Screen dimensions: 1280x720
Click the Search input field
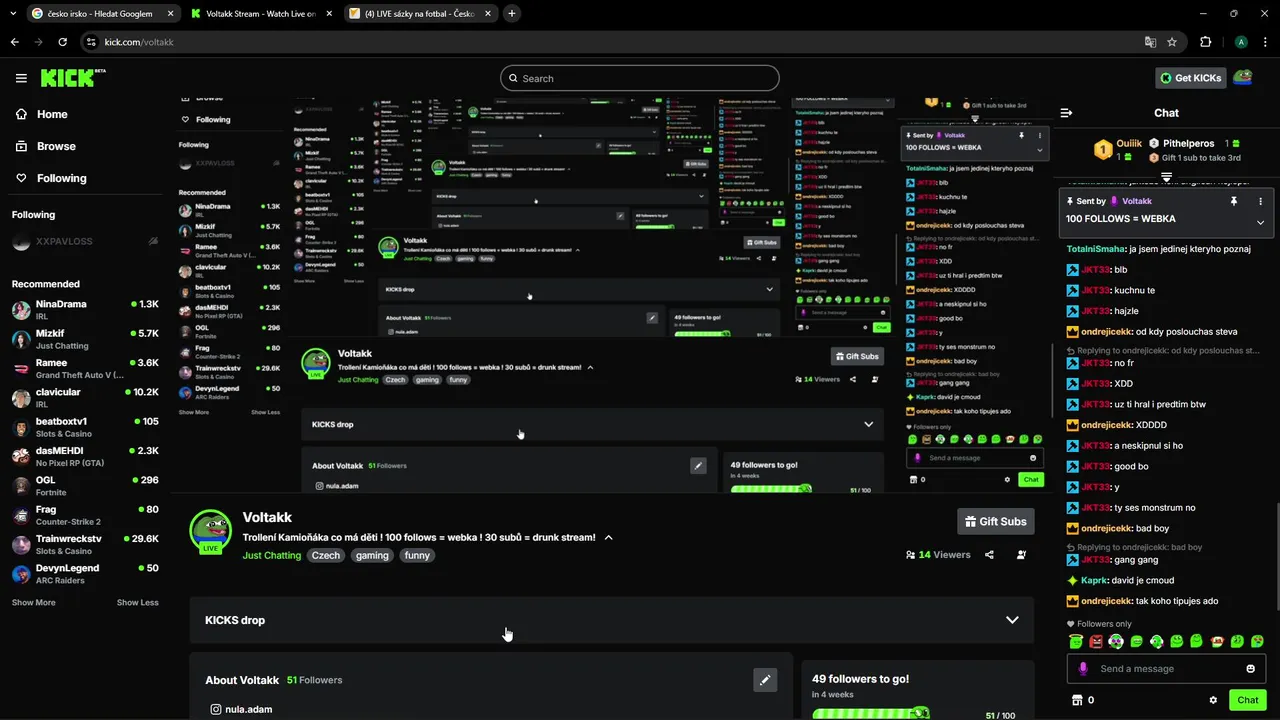coord(640,78)
